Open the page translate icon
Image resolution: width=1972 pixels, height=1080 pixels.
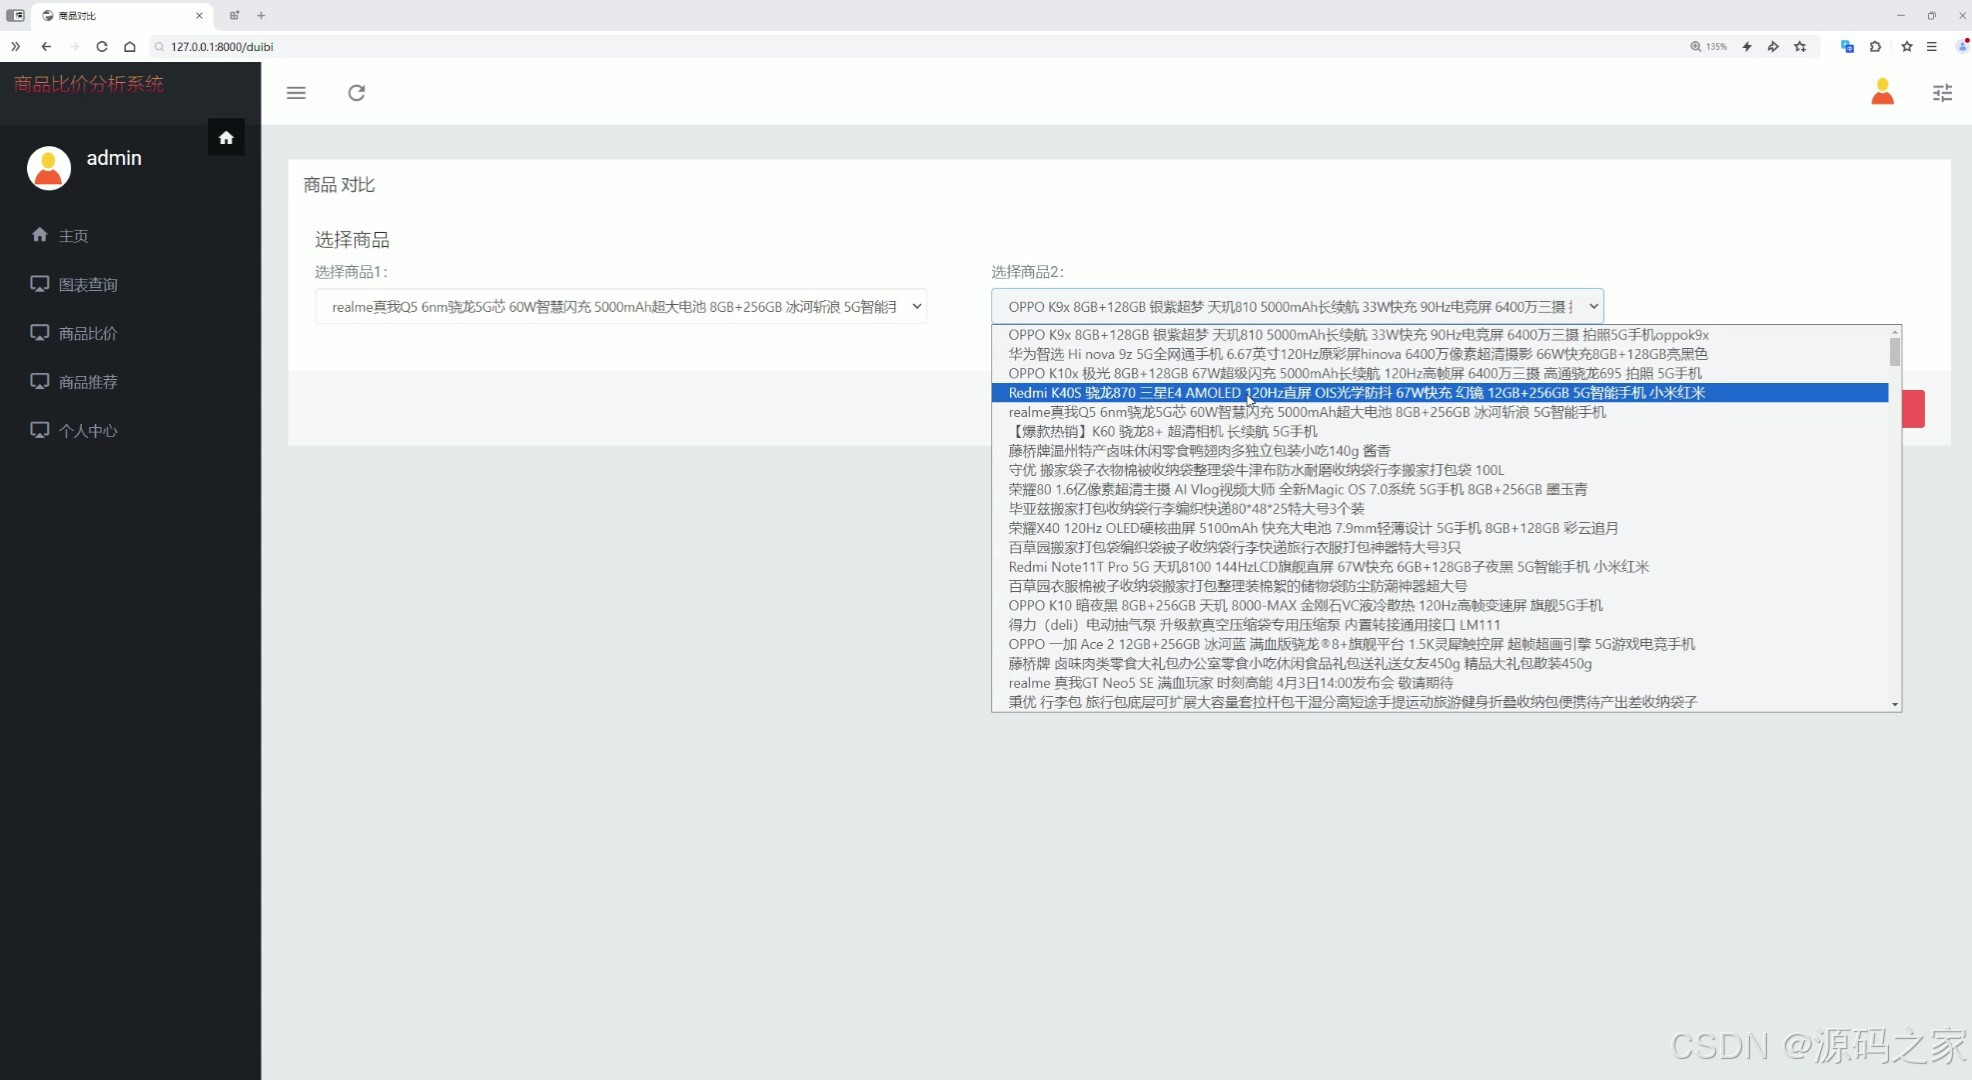point(1847,46)
